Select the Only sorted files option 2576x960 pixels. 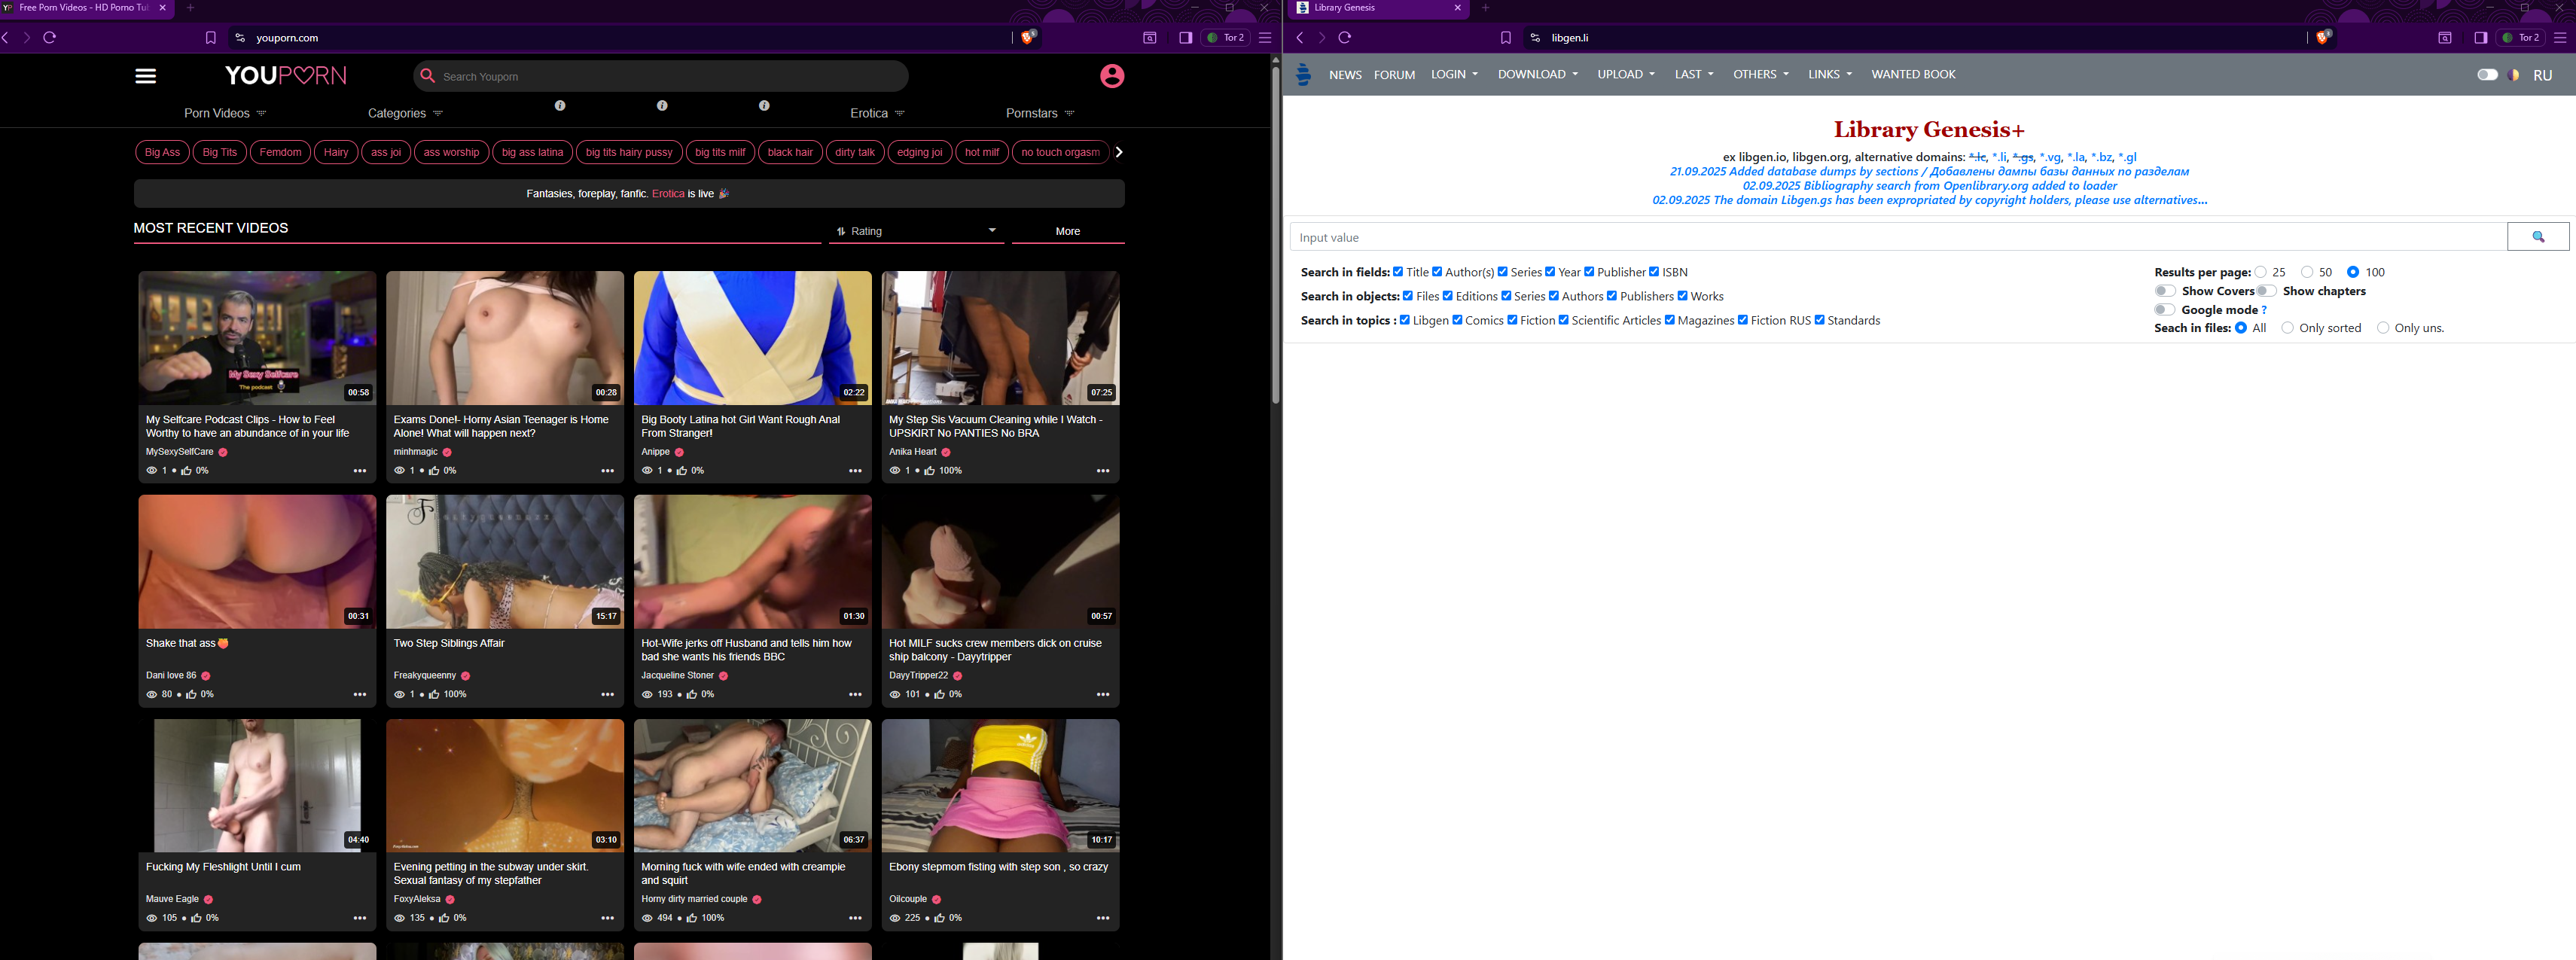pyautogui.click(x=2288, y=328)
